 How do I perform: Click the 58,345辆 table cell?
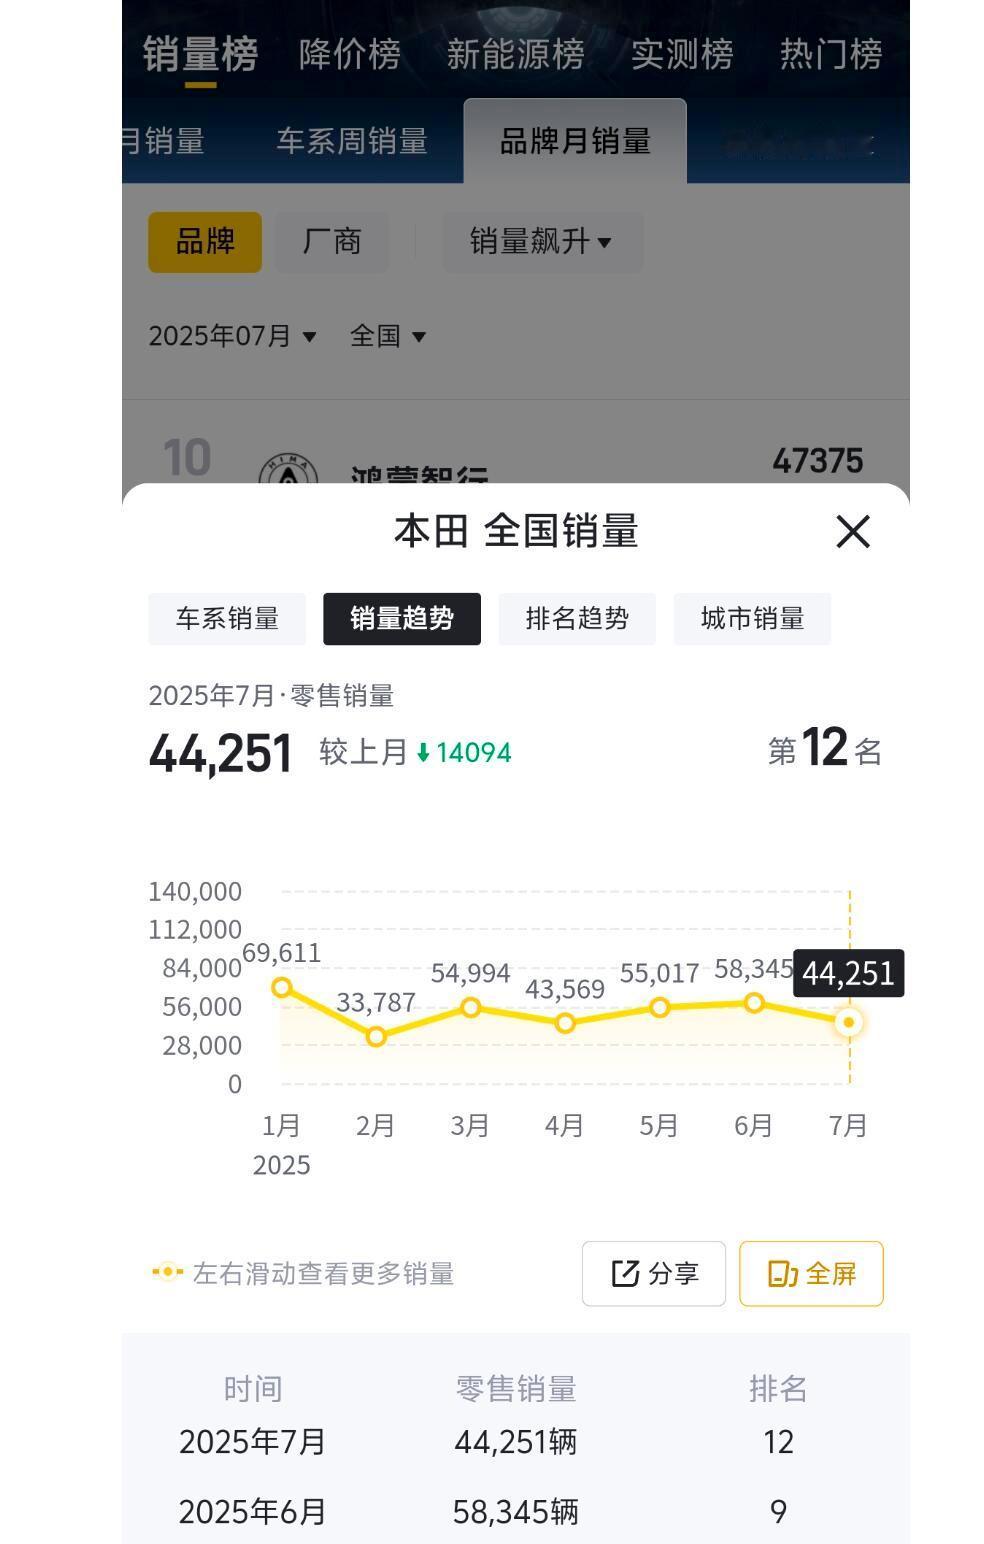pyautogui.click(x=516, y=1512)
